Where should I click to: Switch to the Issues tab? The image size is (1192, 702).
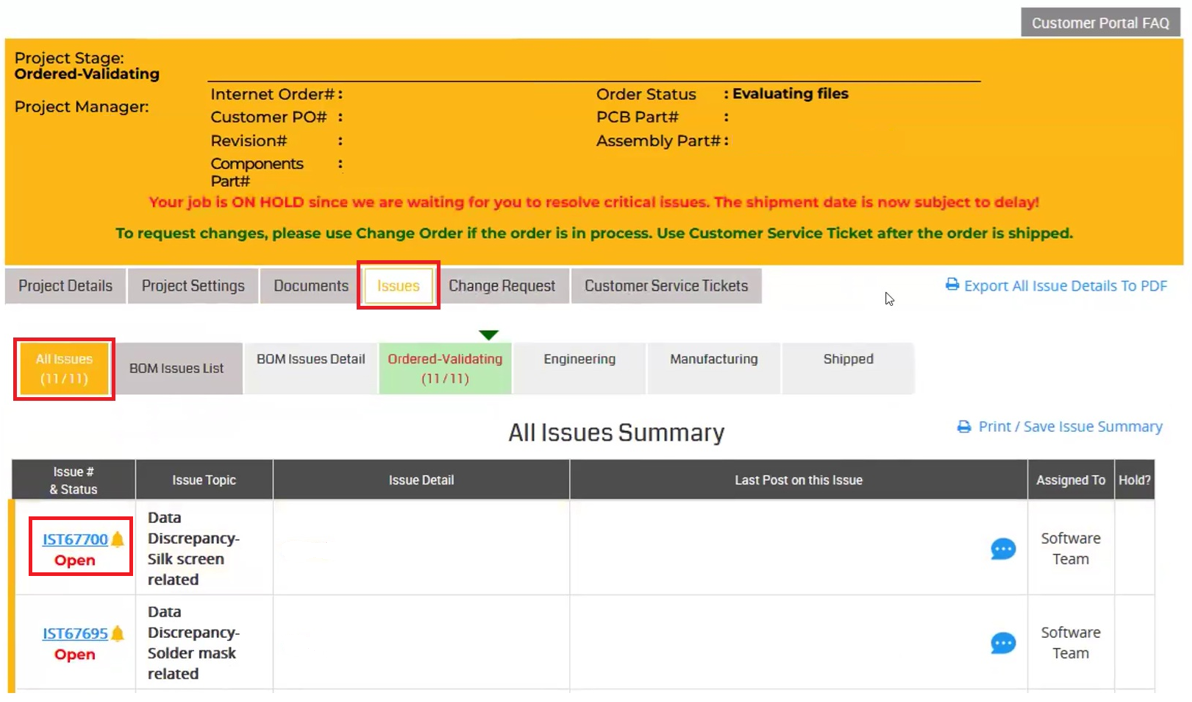pyautogui.click(x=398, y=285)
